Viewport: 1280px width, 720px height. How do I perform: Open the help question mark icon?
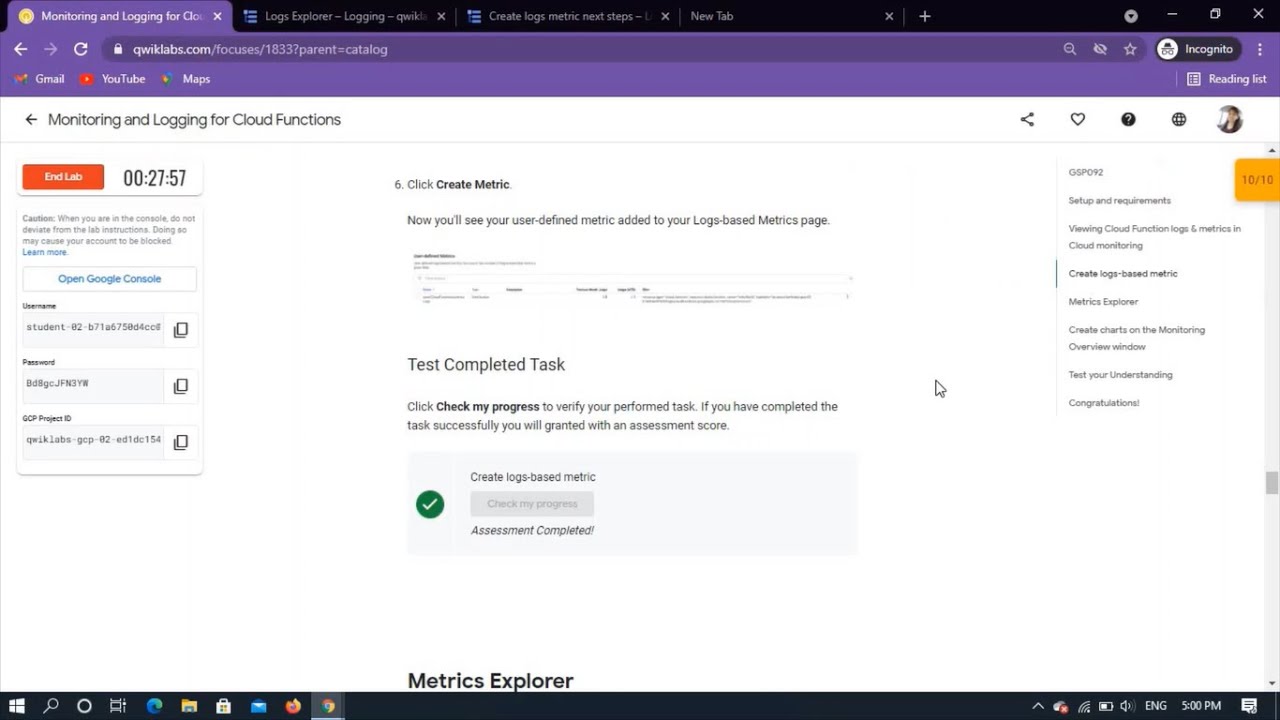1128,120
